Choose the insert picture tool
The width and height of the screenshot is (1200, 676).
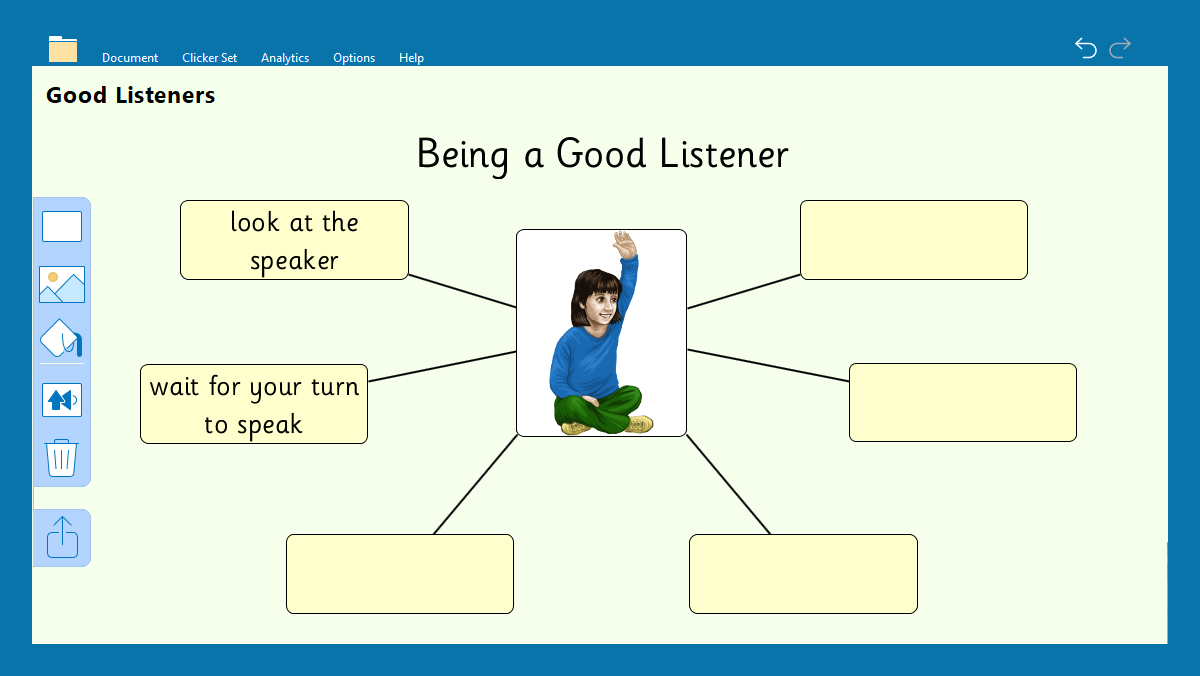(62, 284)
